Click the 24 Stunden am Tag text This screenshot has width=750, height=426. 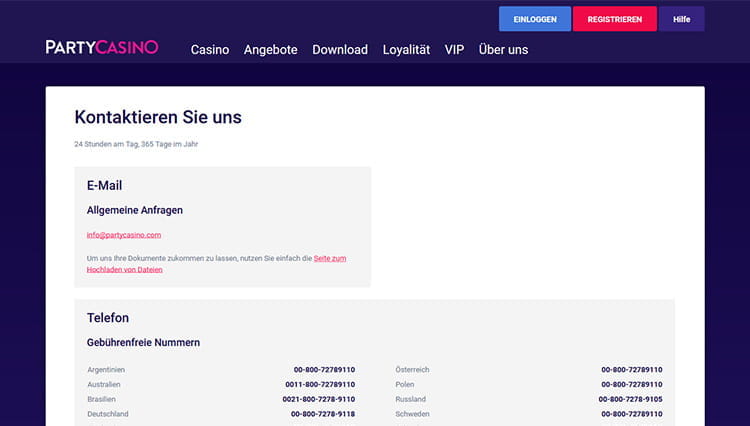click(106, 144)
